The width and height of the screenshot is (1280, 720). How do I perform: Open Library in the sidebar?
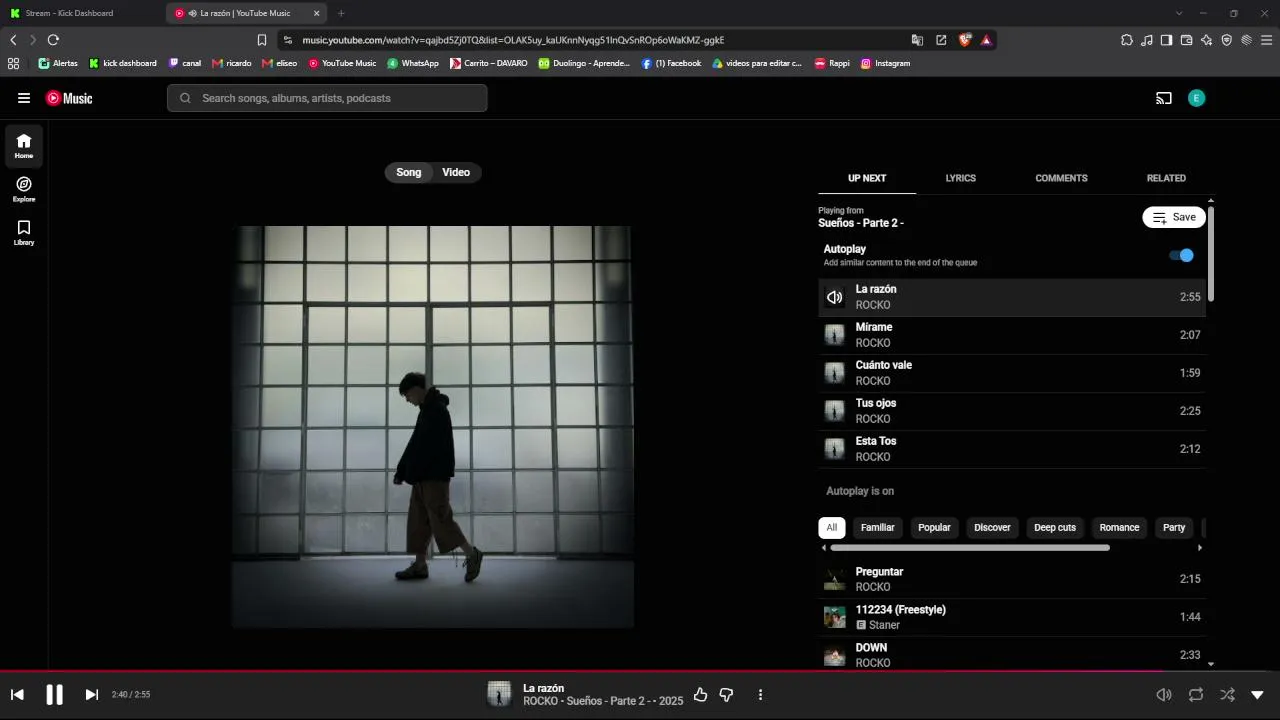(24, 232)
